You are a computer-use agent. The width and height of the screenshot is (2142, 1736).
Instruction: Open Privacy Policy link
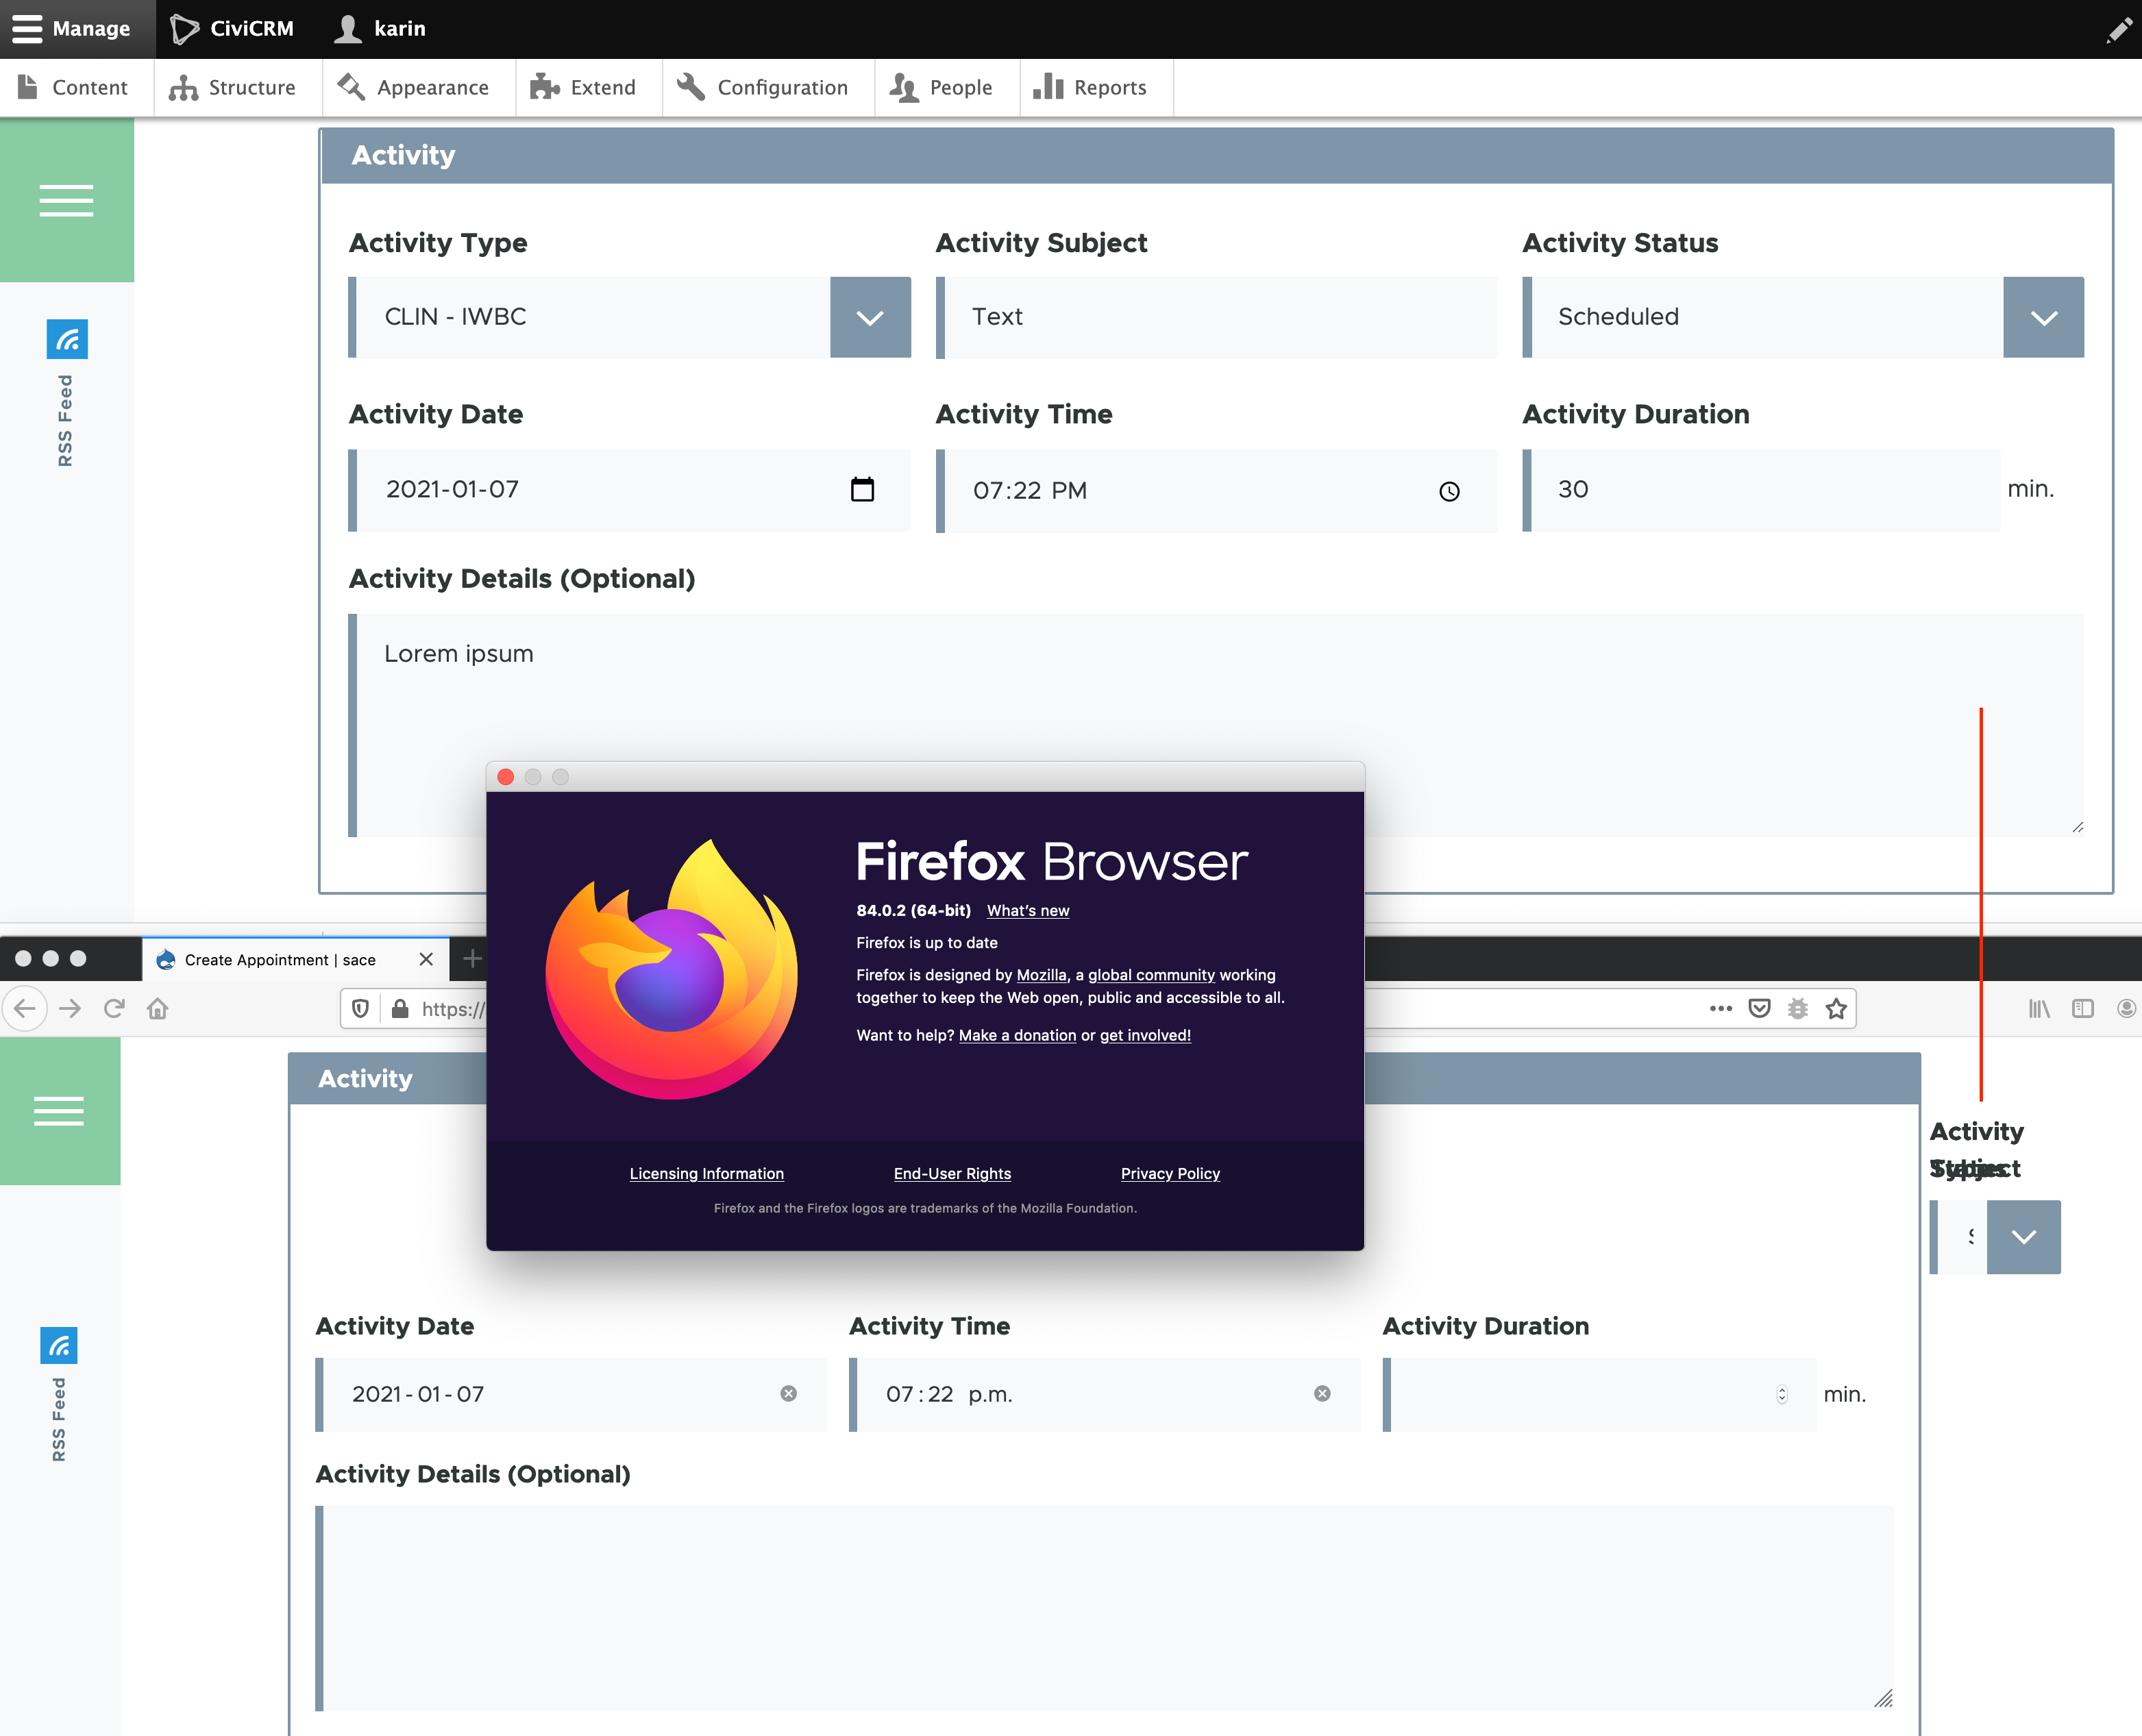[1170, 1173]
